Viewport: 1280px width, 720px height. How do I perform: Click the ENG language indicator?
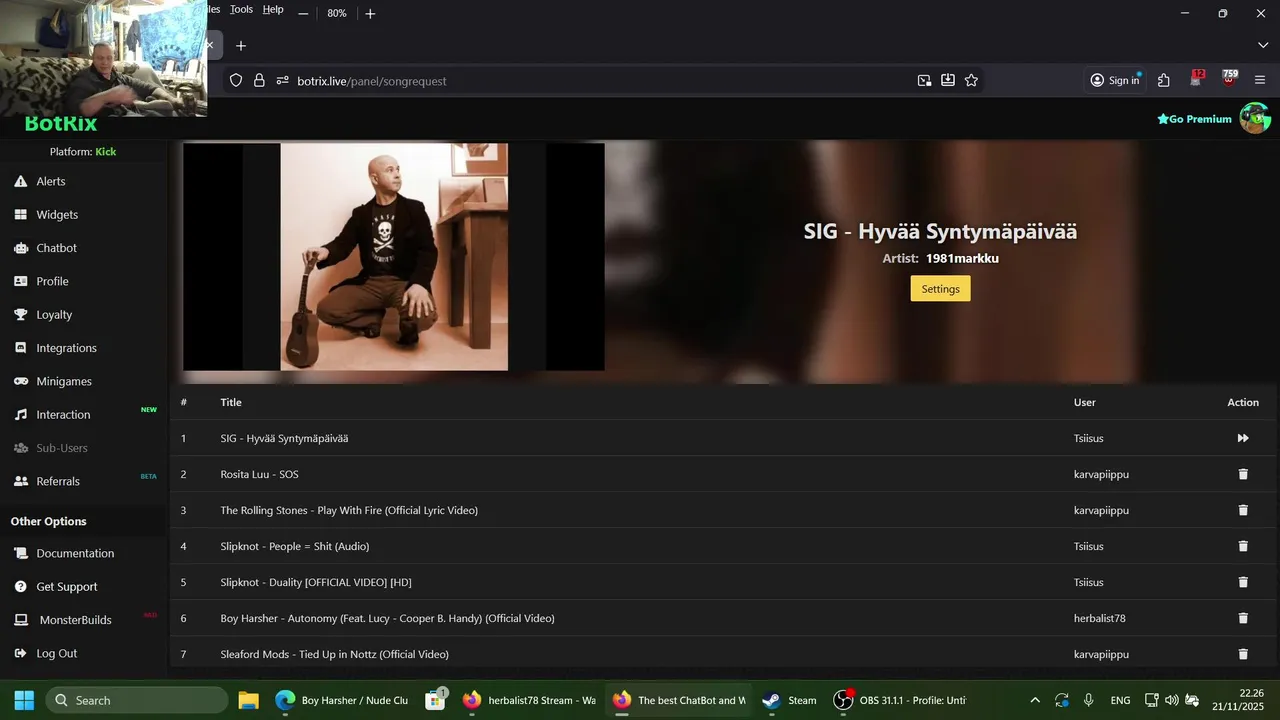pos(1121,700)
